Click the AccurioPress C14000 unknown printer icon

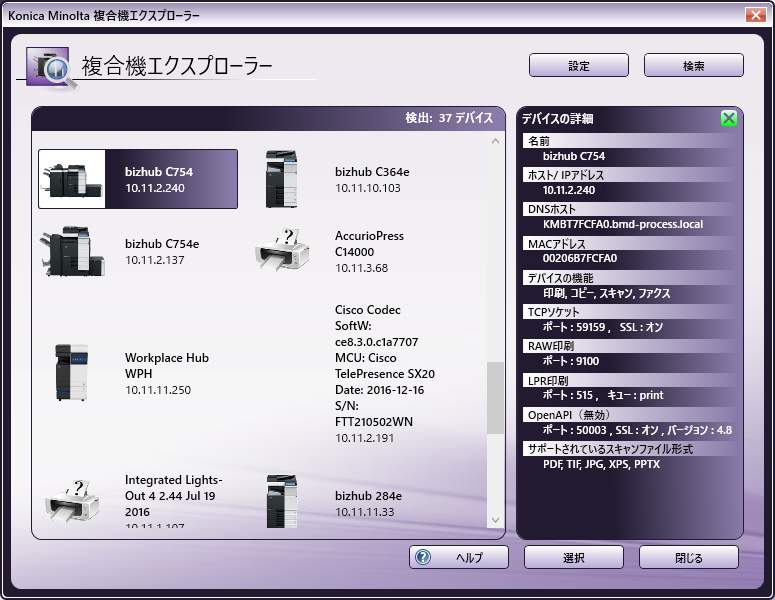pos(282,250)
